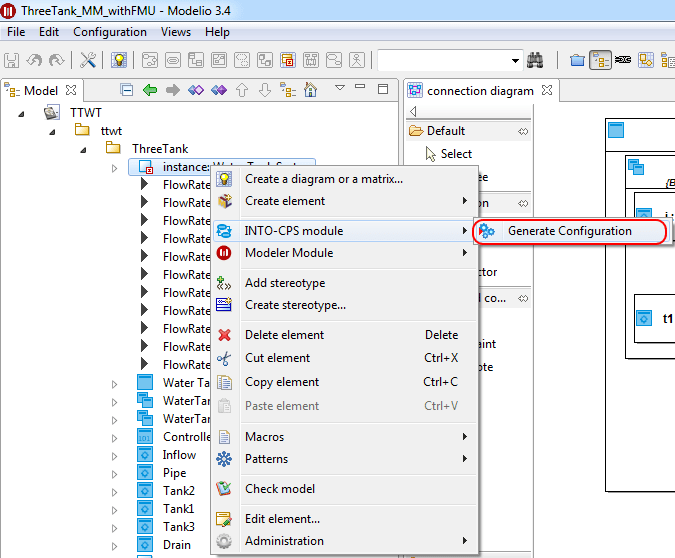Viewport: 675px width, 558px height.
Task: Open the Administration submenu
Action: click(345, 541)
